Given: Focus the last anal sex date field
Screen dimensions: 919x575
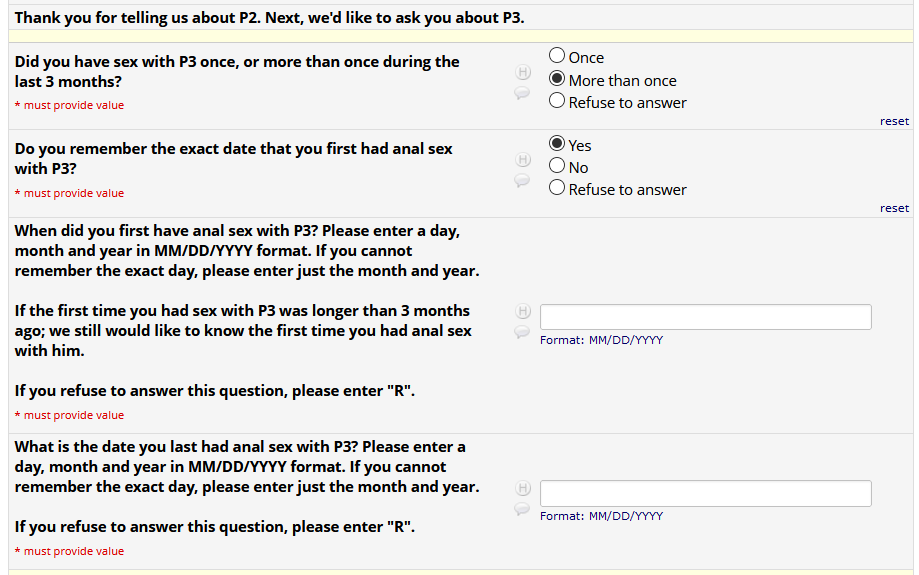Looking at the screenshot, I should tap(705, 494).
